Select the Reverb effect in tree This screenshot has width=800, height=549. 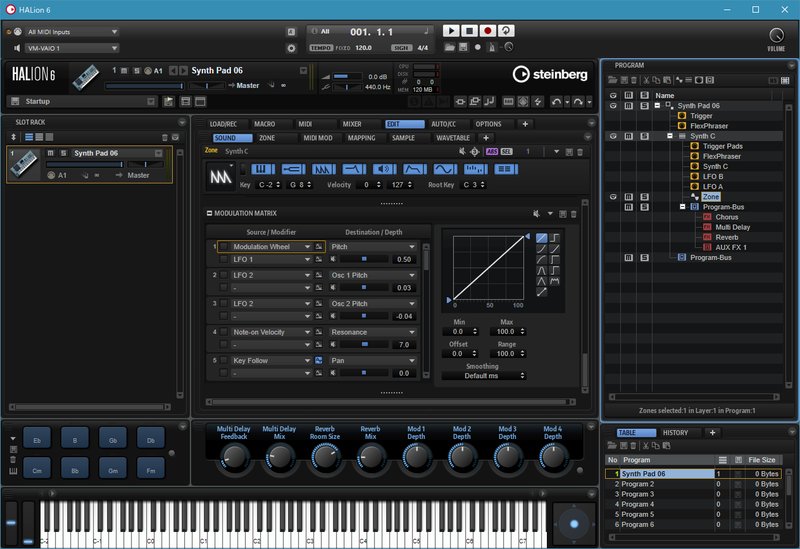pos(727,237)
